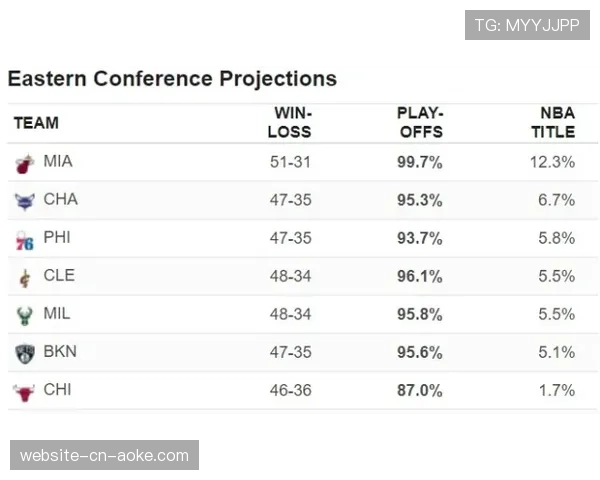Click the Cleveland Cavaliers team logo

tap(24, 277)
